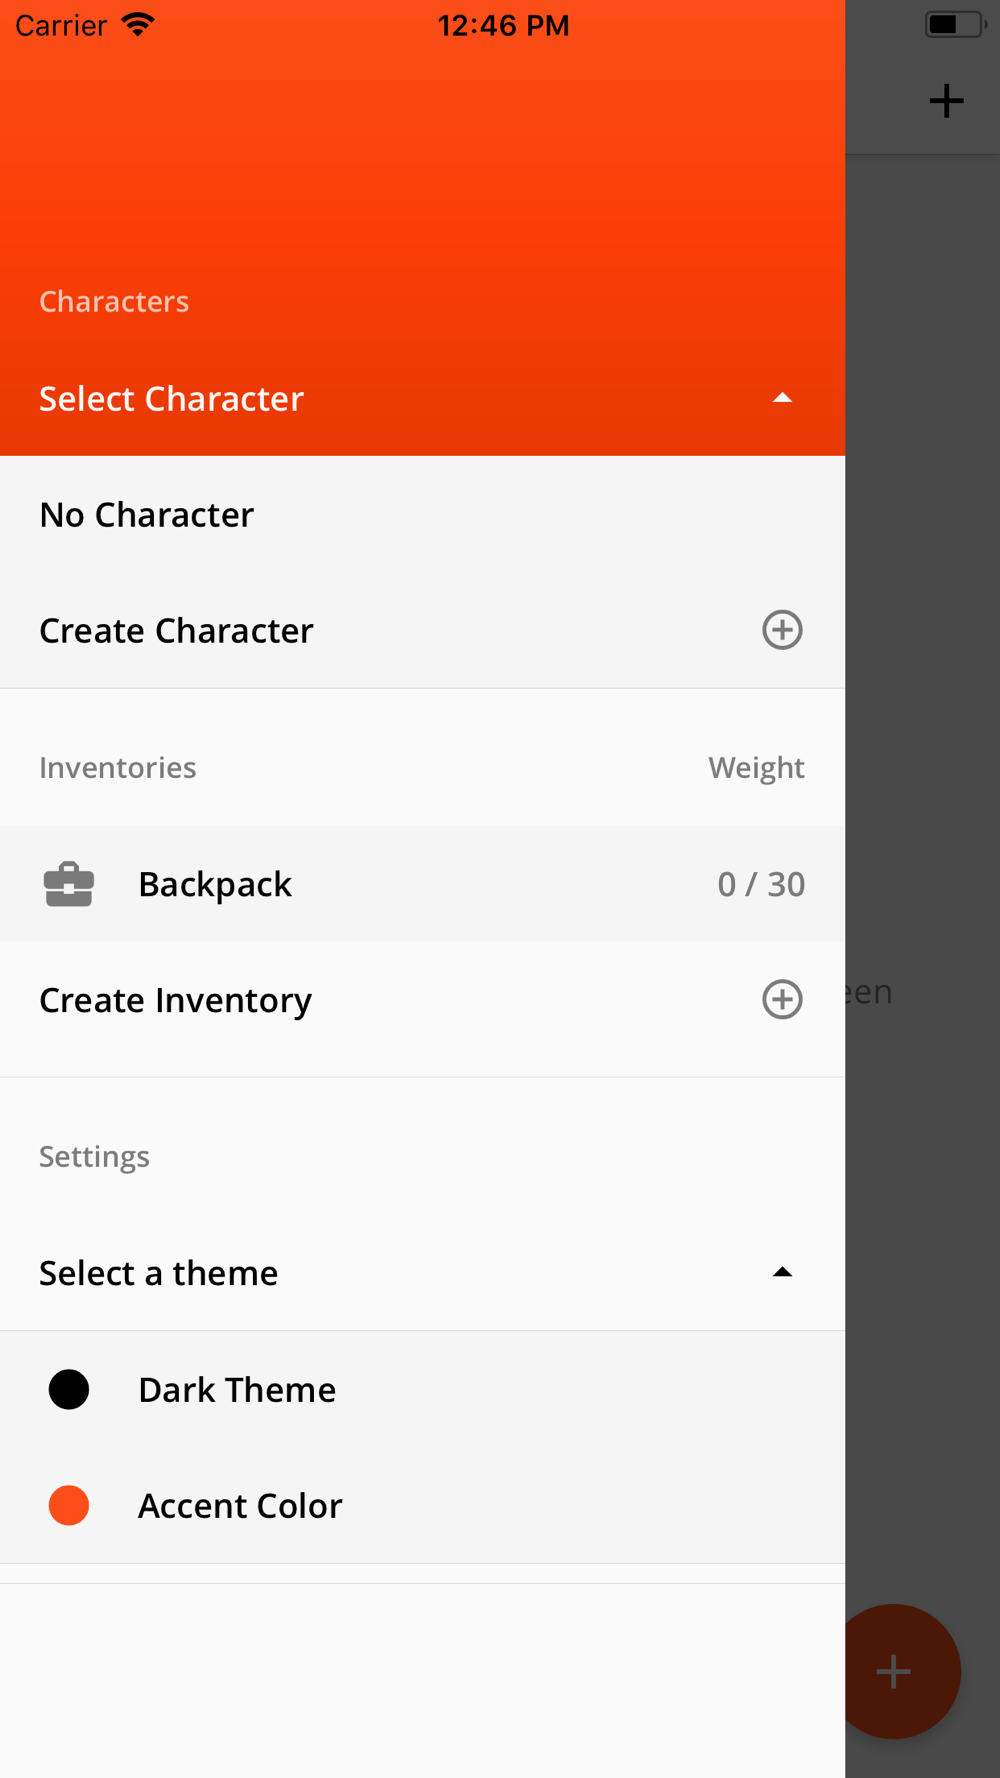The width and height of the screenshot is (1000, 1778).
Task: Choose the No Character option
Action: click(422, 514)
